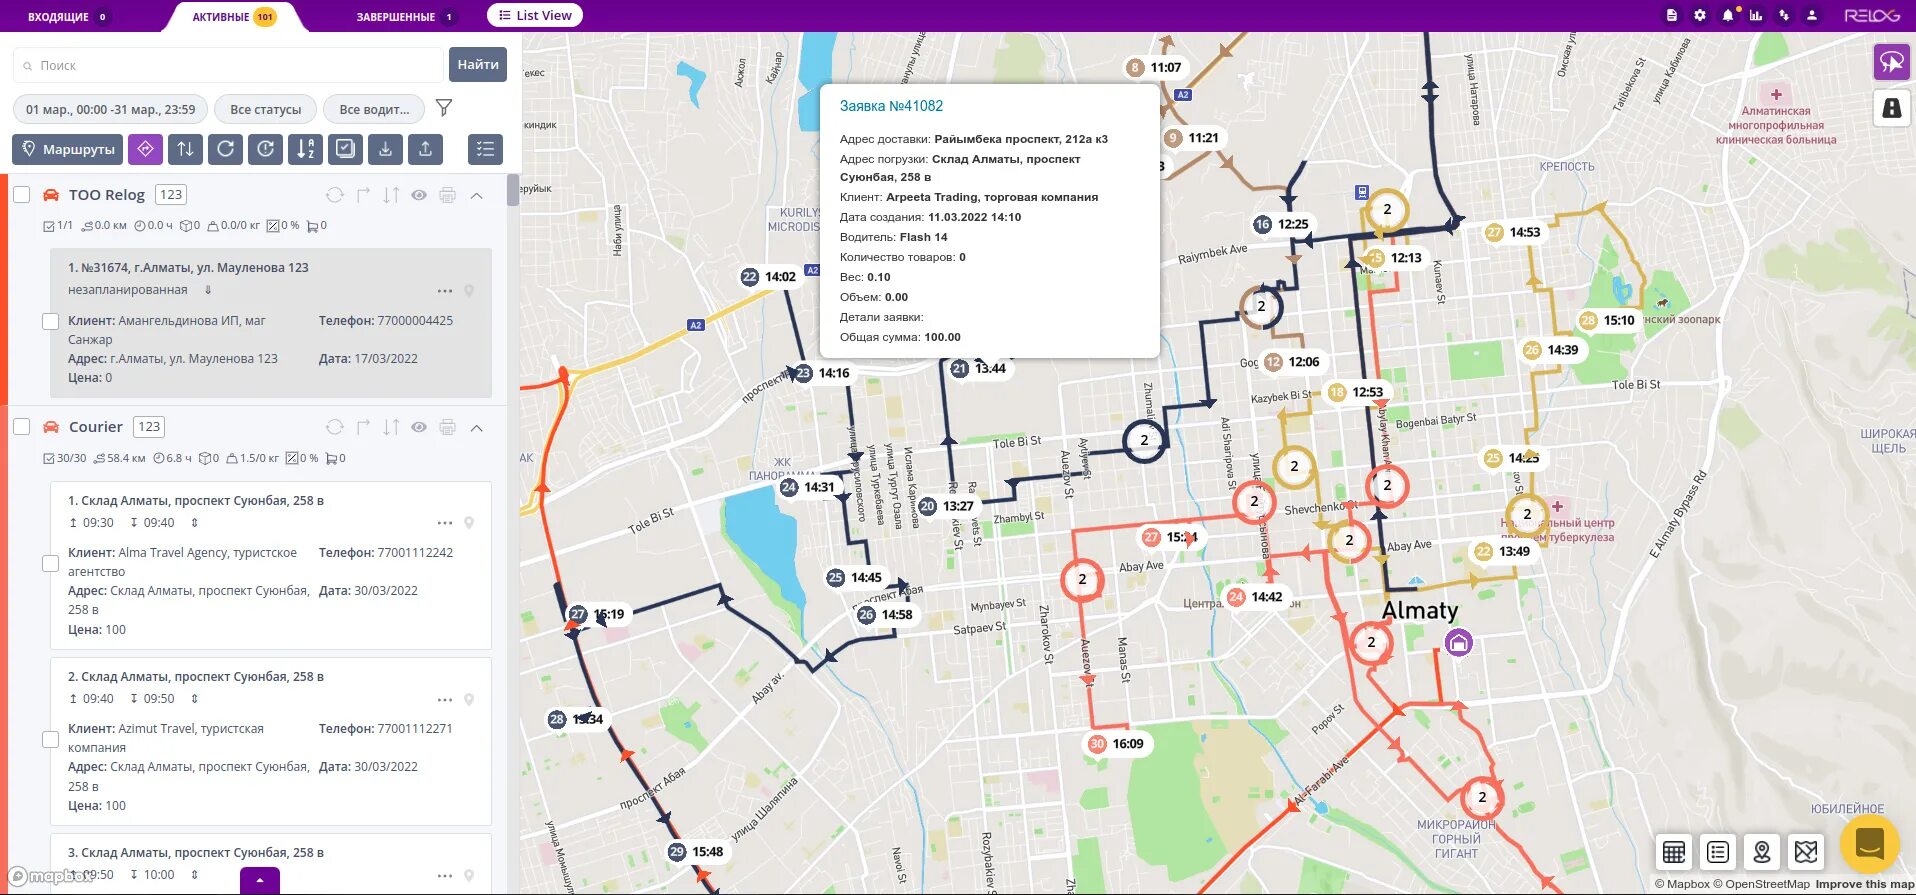Screen dimensions: 1916x895
Task: Reorder Courier route stops with arrows icon
Action: pos(391,427)
